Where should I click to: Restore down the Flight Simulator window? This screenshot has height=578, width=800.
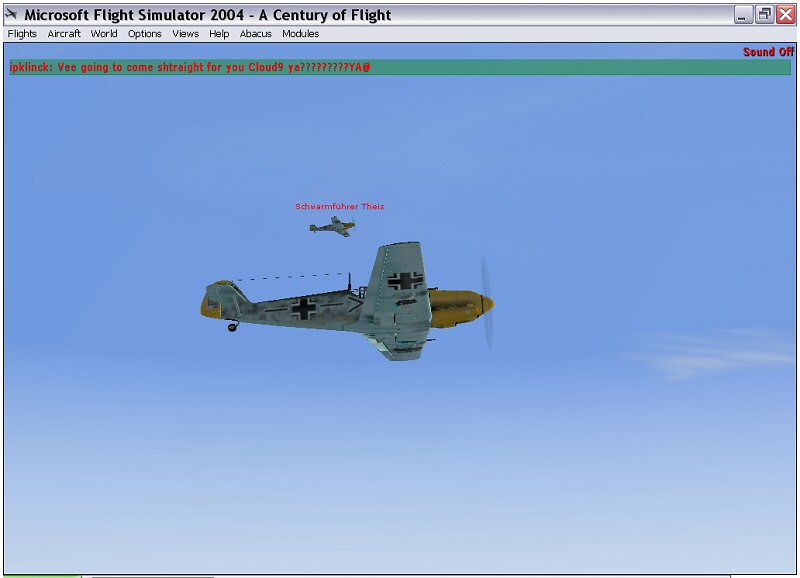765,15
